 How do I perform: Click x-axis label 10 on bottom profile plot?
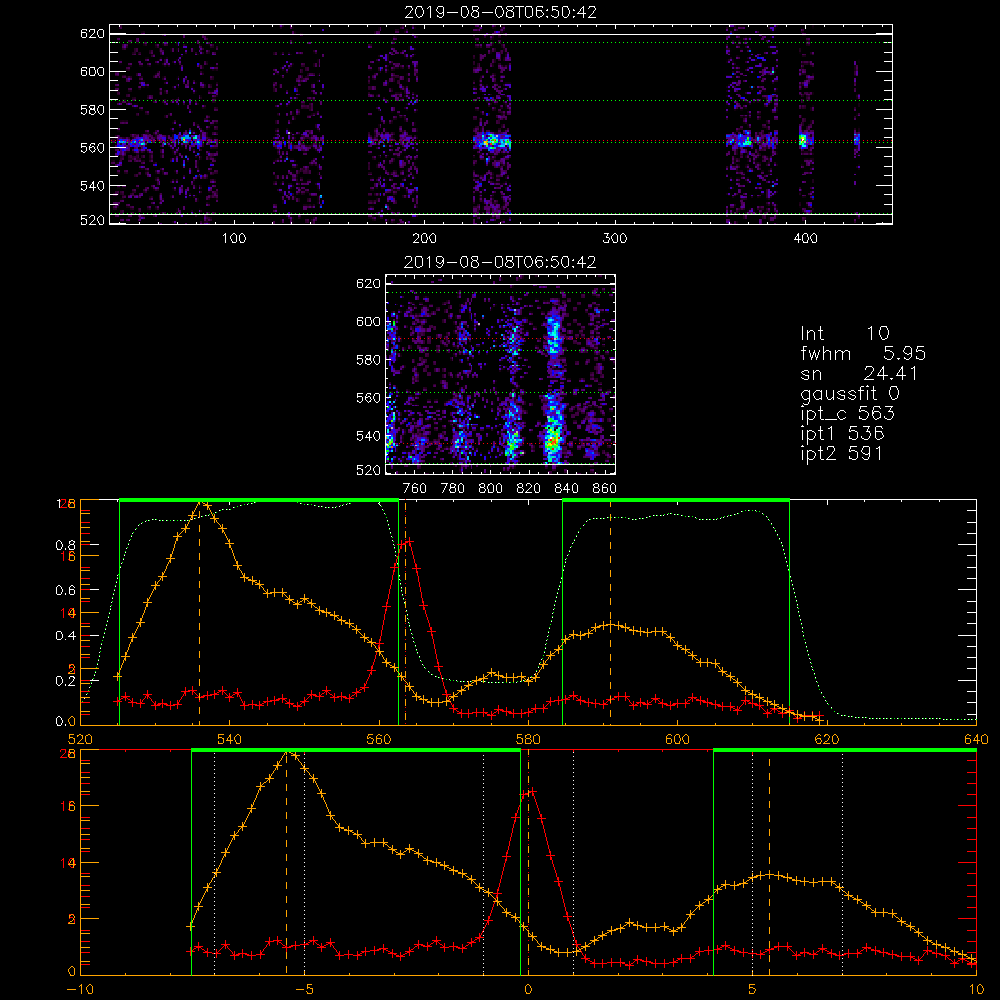click(x=976, y=990)
